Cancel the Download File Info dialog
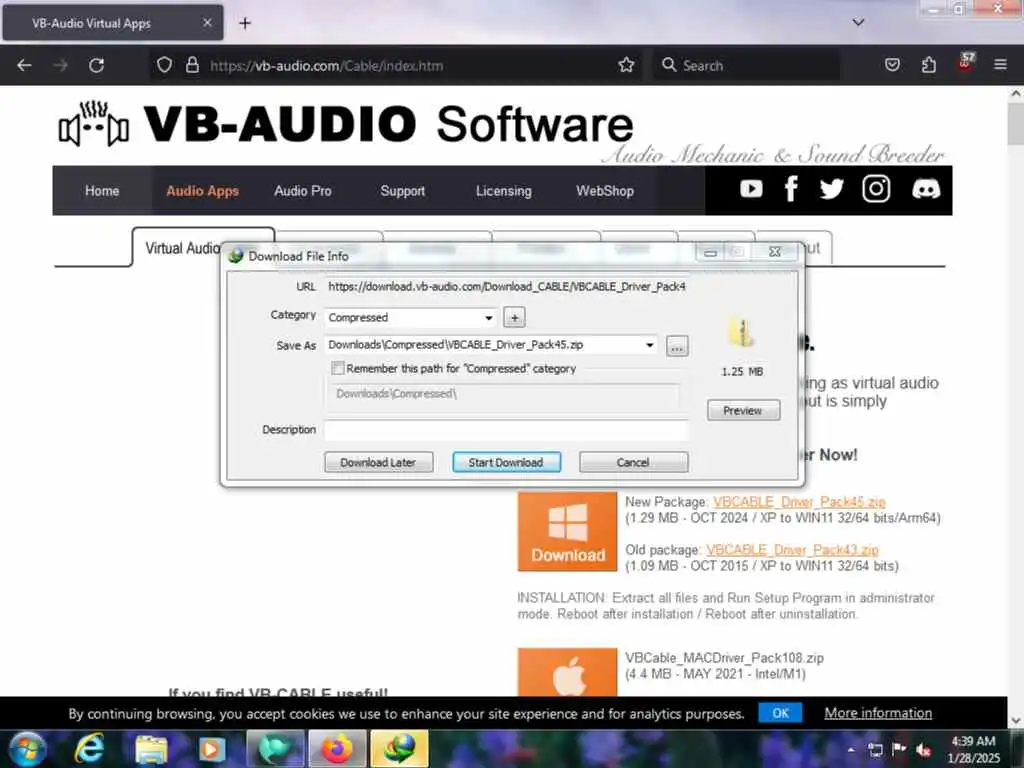Image resolution: width=1024 pixels, height=768 pixels. [x=633, y=462]
